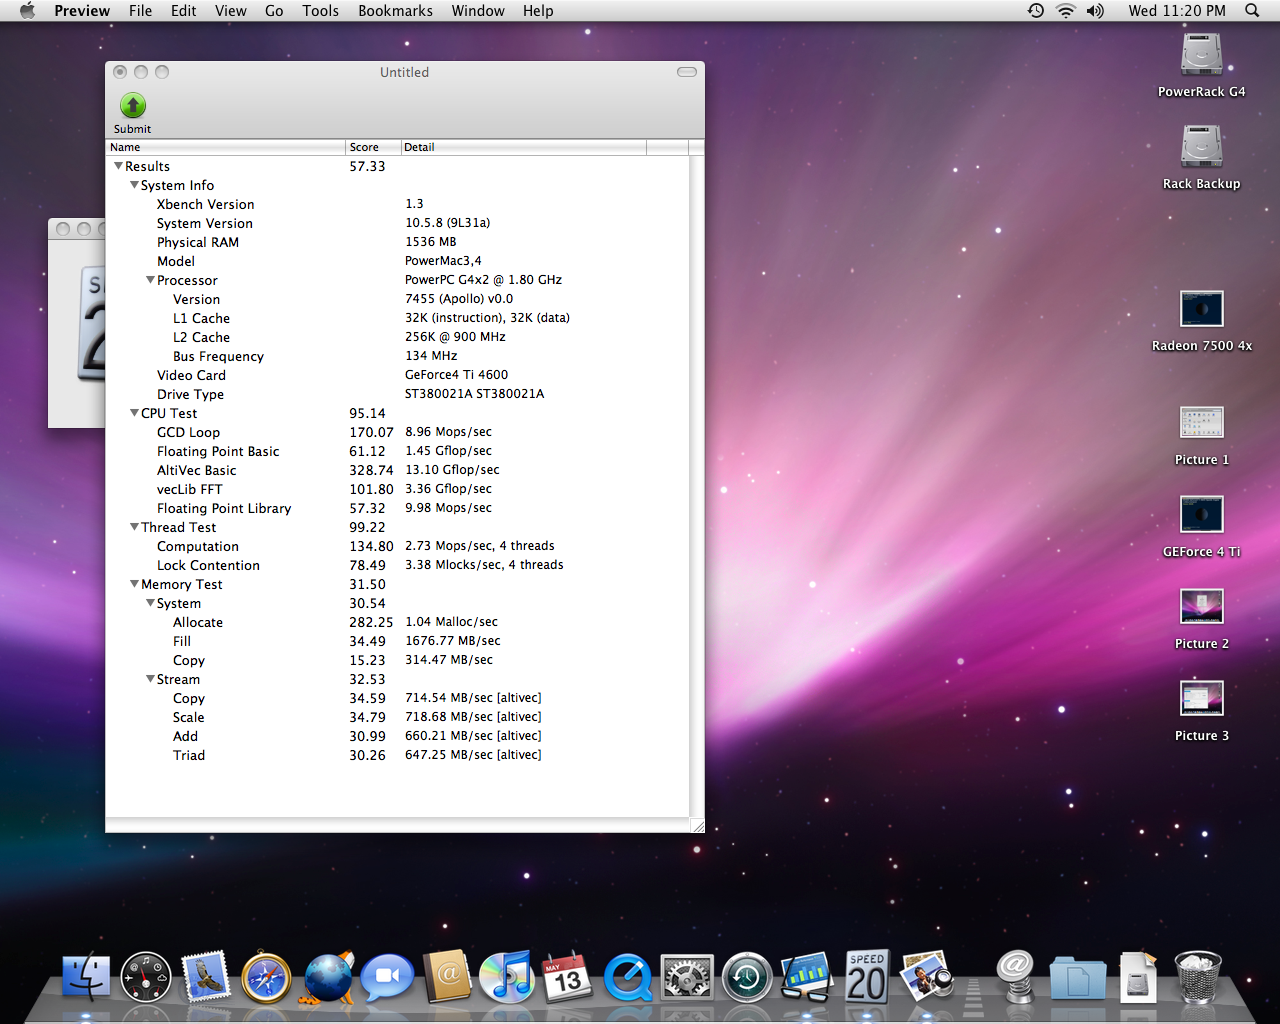Launch Safari compass icon in dock

pos(266,978)
